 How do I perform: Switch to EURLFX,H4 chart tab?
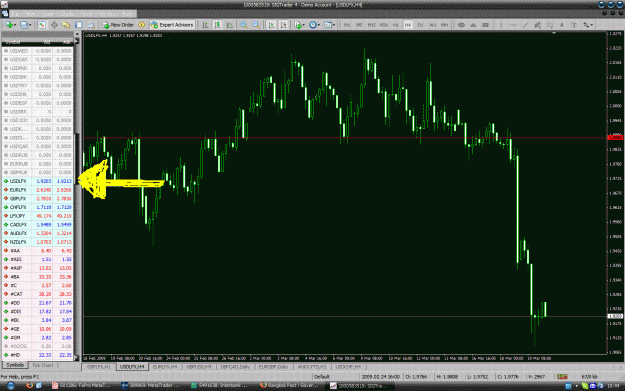tap(165, 366)
